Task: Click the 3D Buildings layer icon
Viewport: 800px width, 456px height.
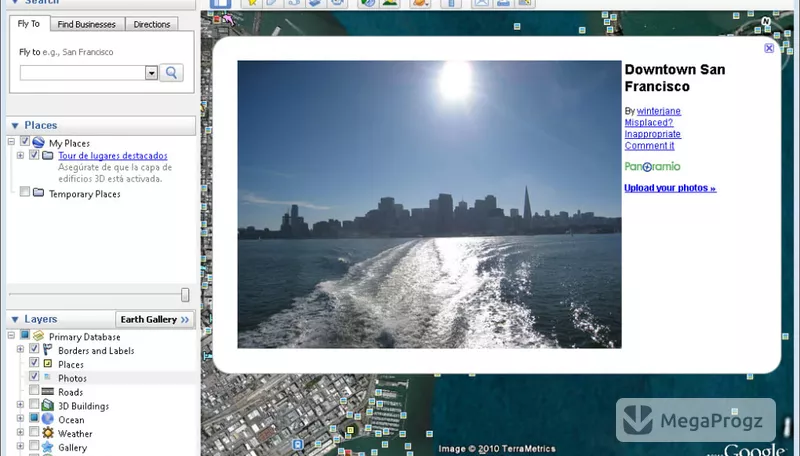Action: (x=47, y=405)
